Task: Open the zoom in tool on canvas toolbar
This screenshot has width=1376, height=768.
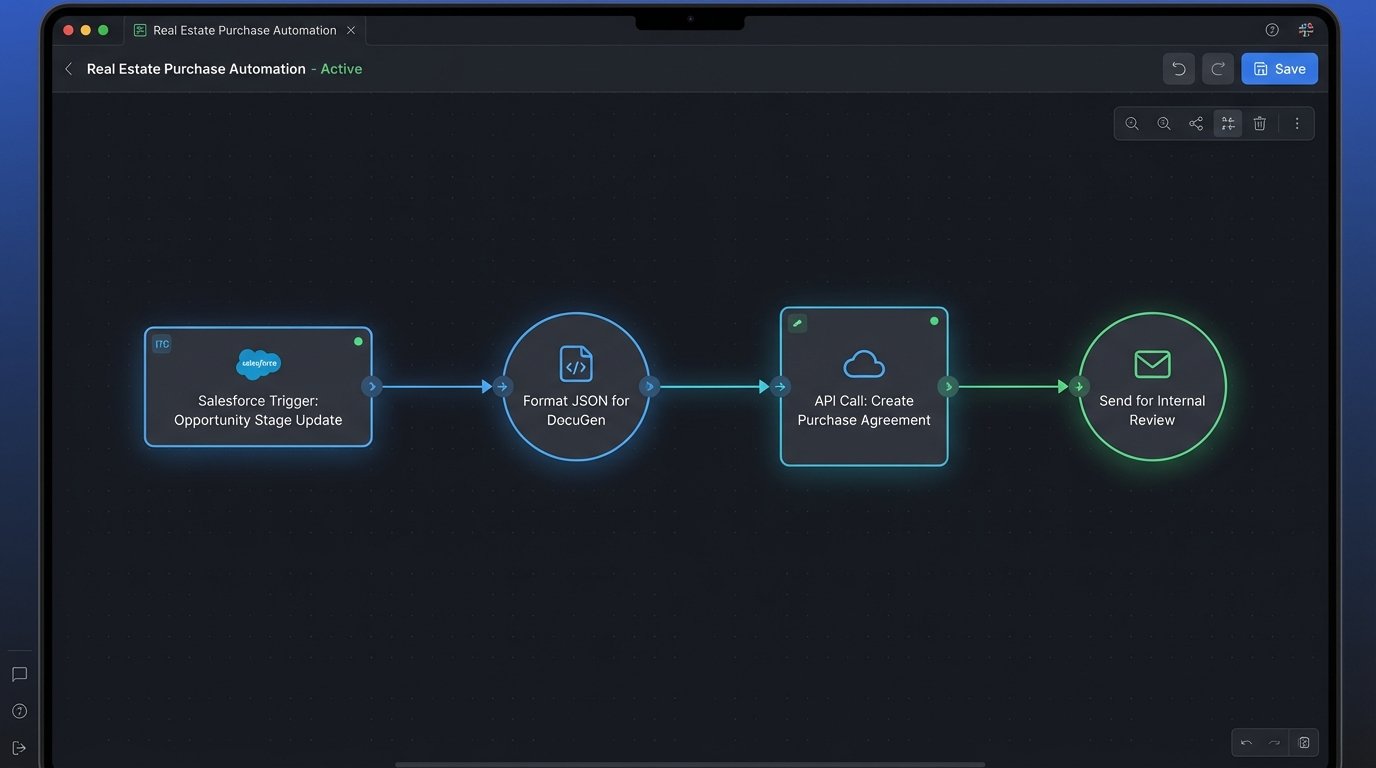Action: click(1131, 123)
